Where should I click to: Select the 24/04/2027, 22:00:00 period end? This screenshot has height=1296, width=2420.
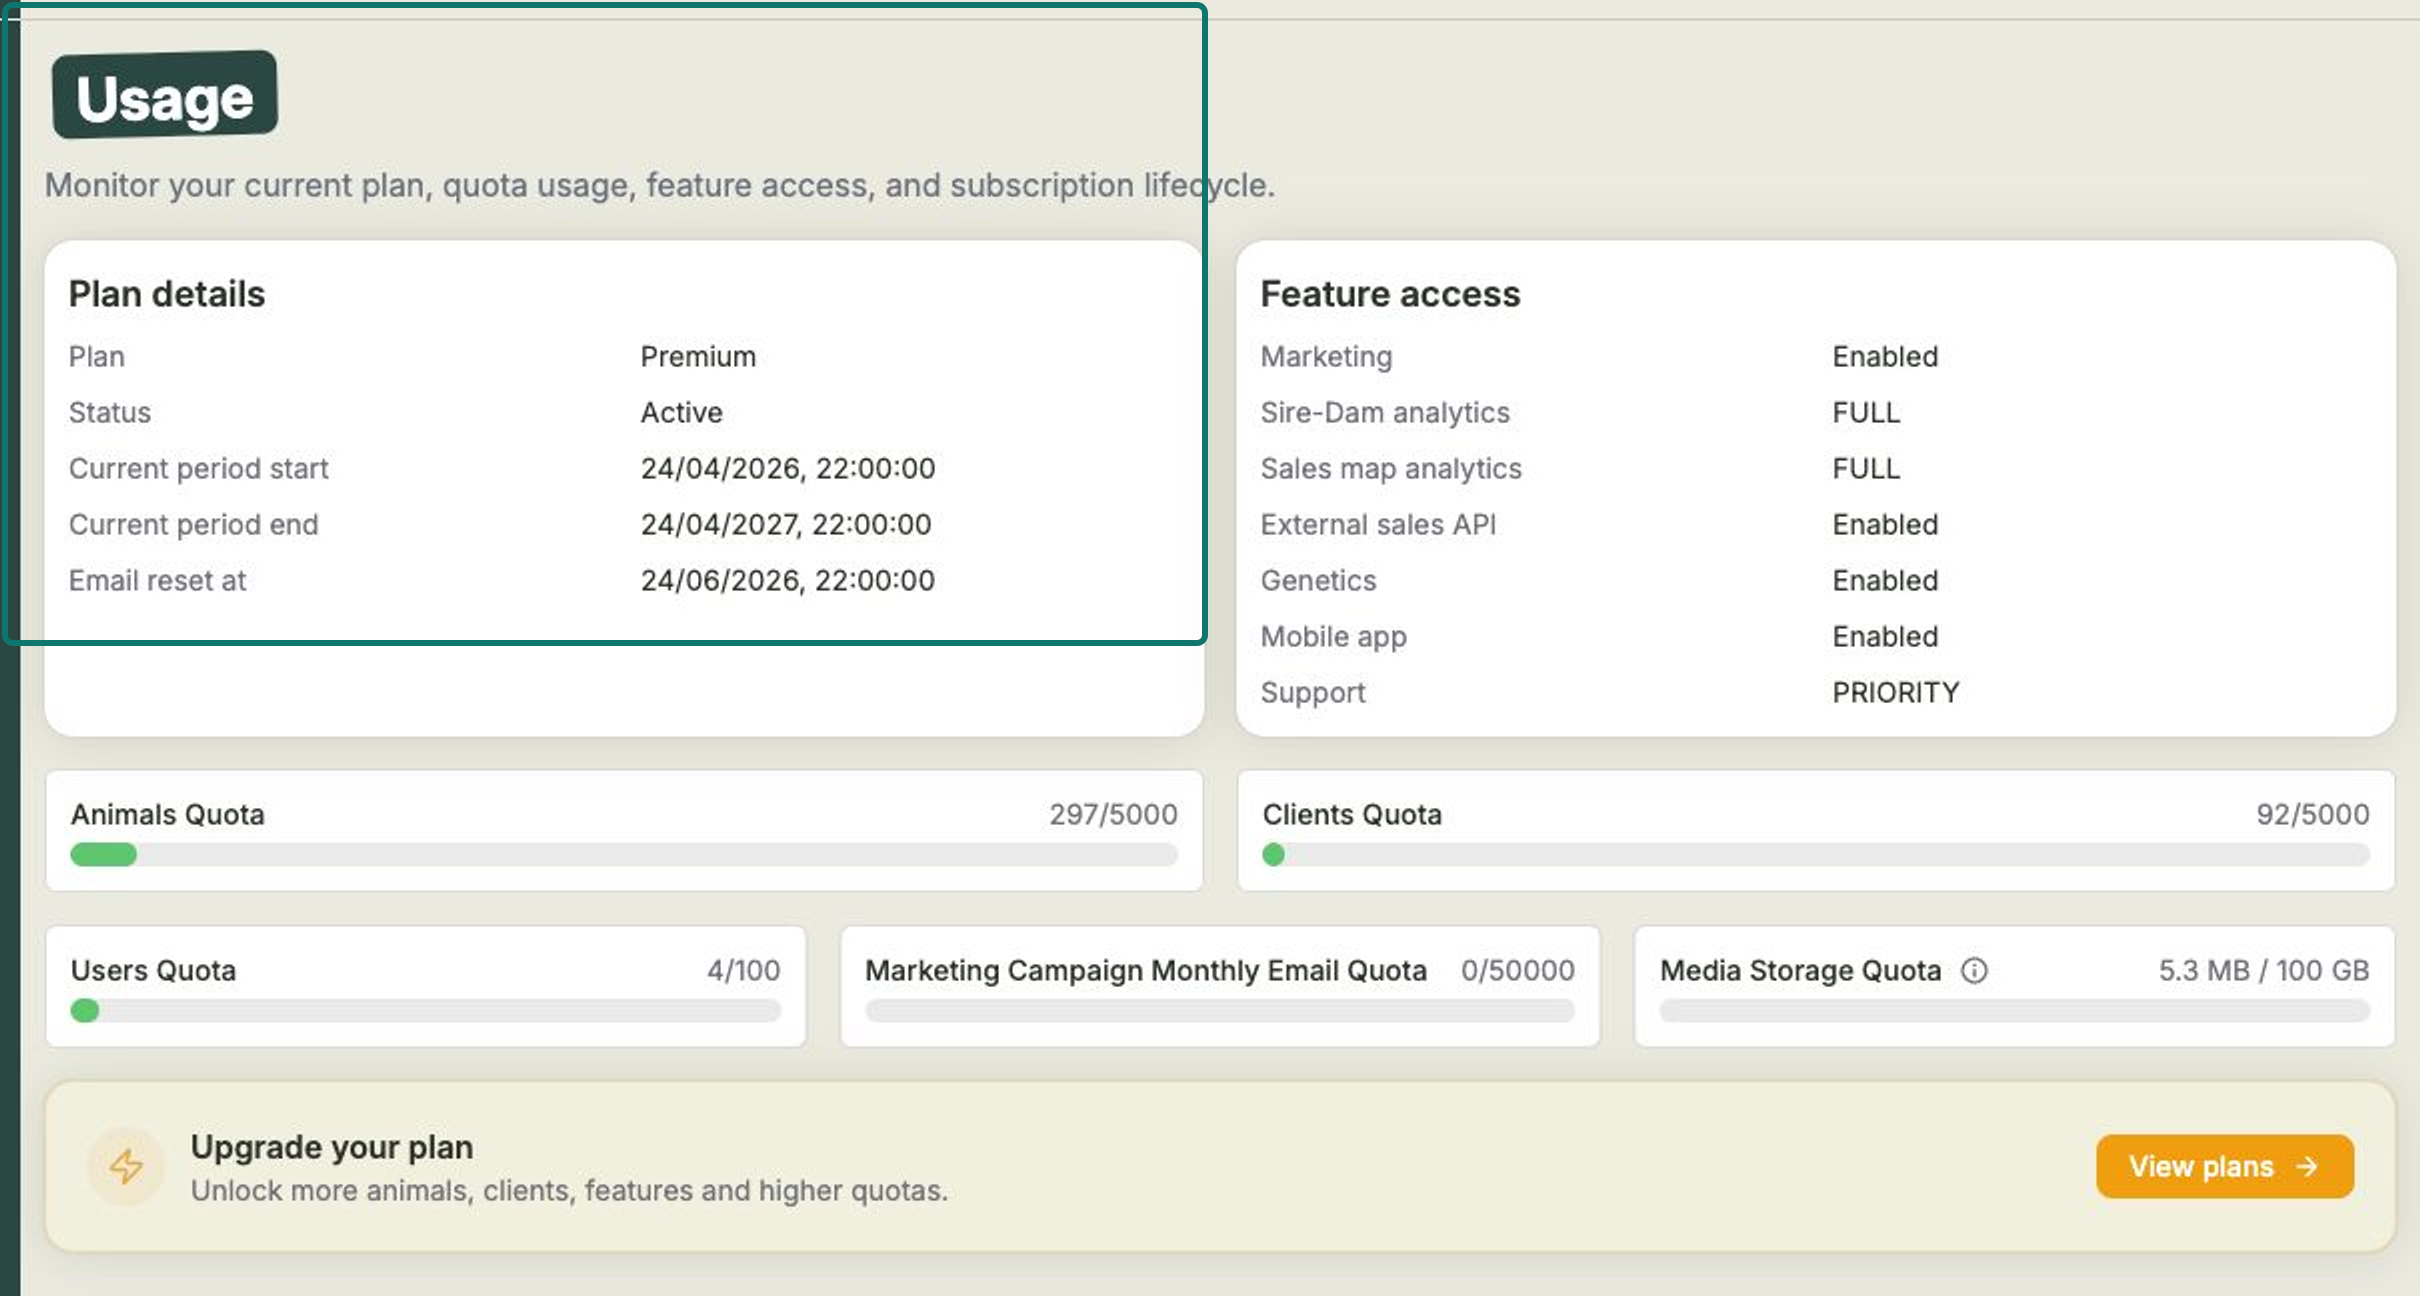[x=786, y=525]
